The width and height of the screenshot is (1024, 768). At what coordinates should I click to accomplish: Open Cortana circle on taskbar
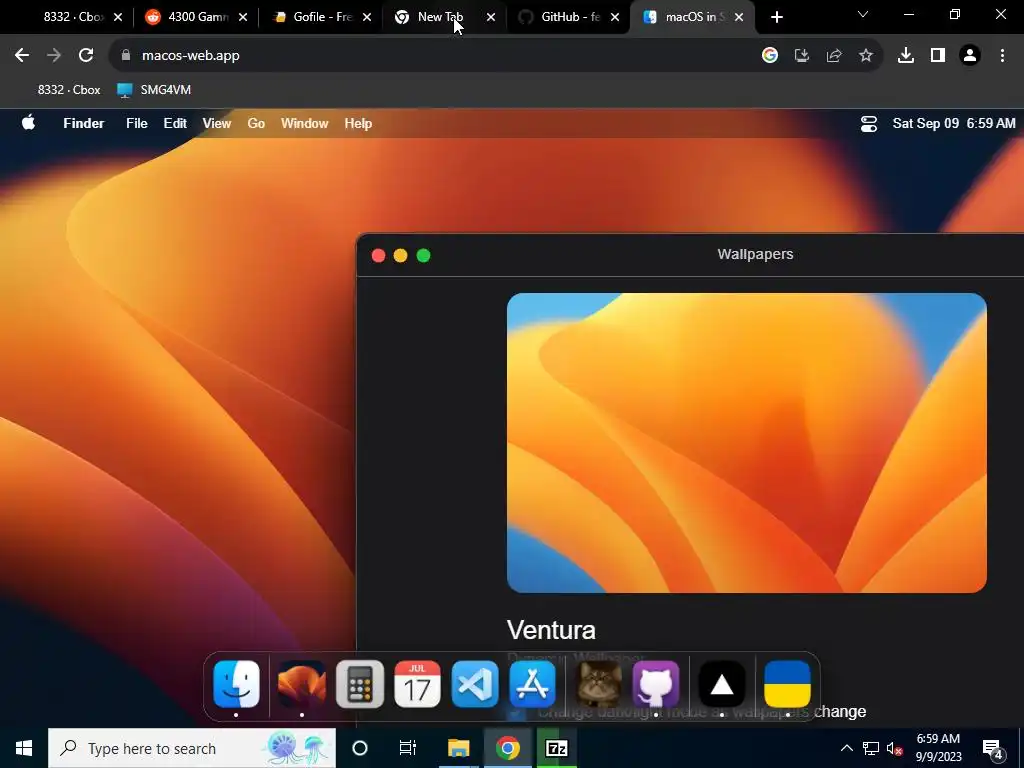click(x=360, y=748)
